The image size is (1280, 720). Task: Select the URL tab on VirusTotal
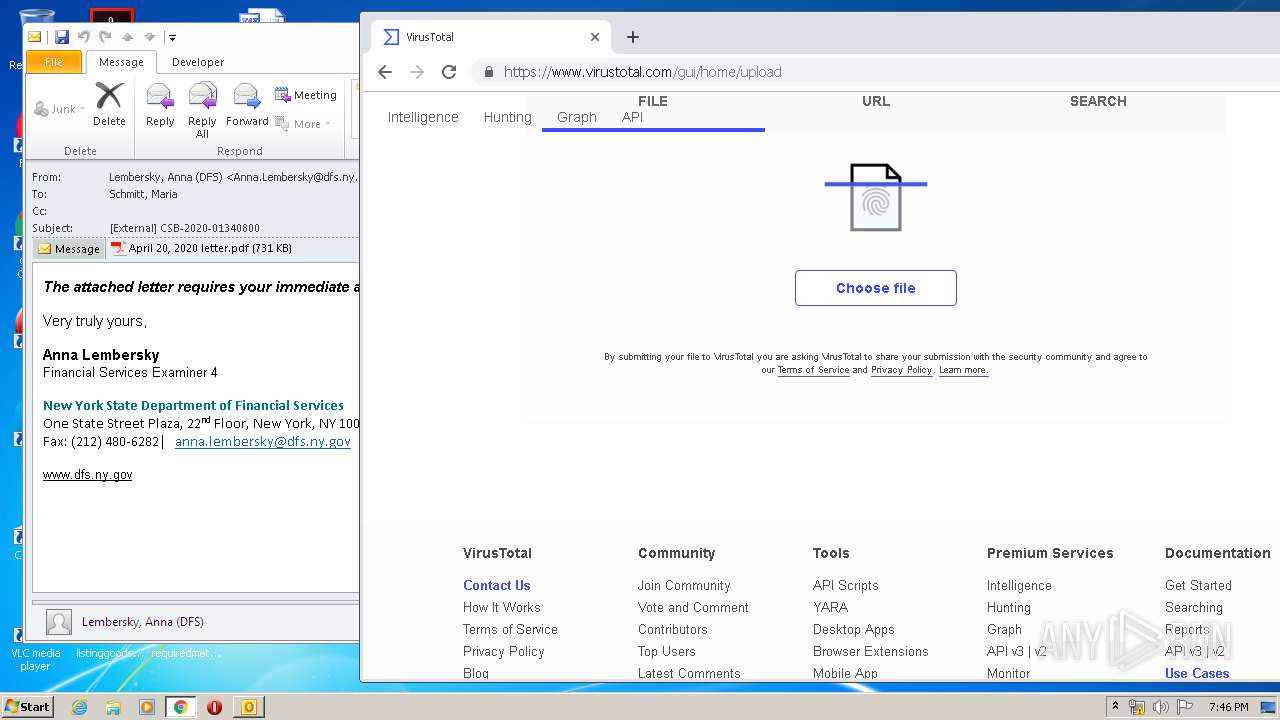876,101
